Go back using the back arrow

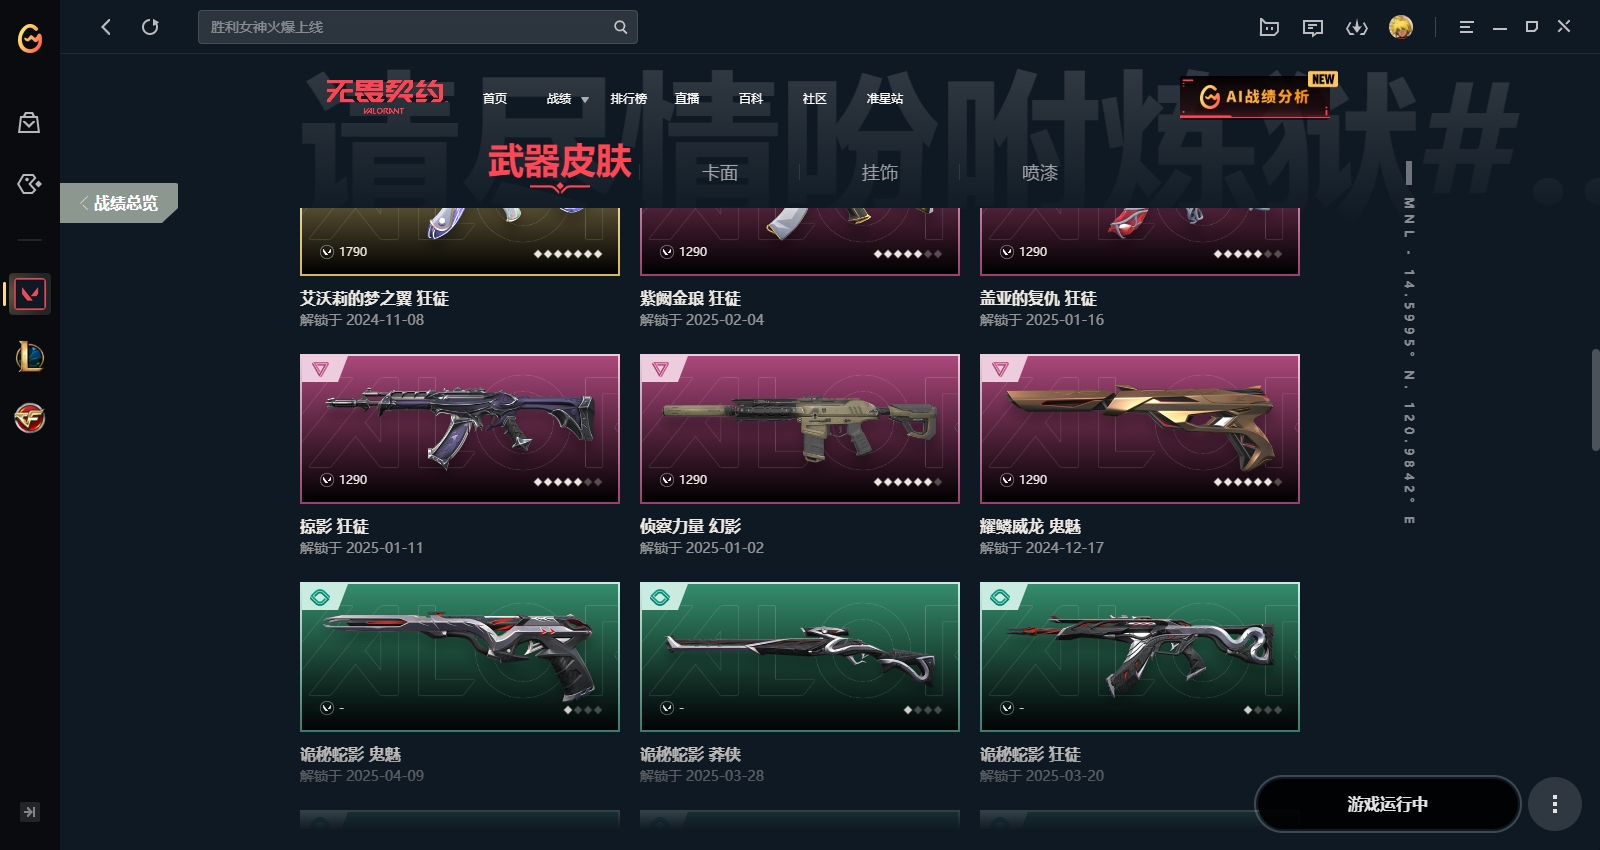pos(106,27)
